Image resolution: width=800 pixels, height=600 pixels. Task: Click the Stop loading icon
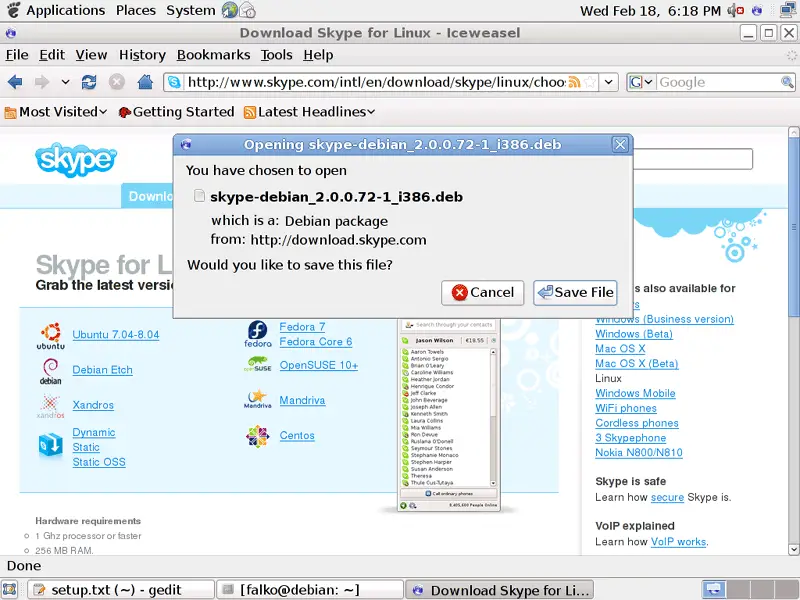pyautogui.click(x=117, y=82)
